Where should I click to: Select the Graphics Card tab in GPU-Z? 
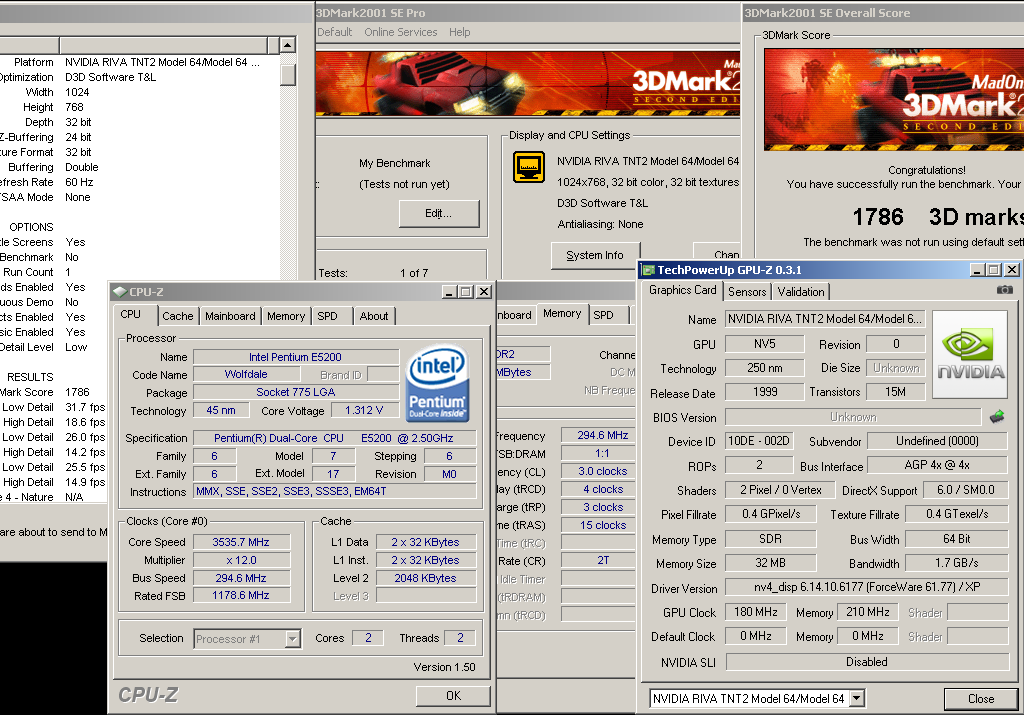pos(682,290)
